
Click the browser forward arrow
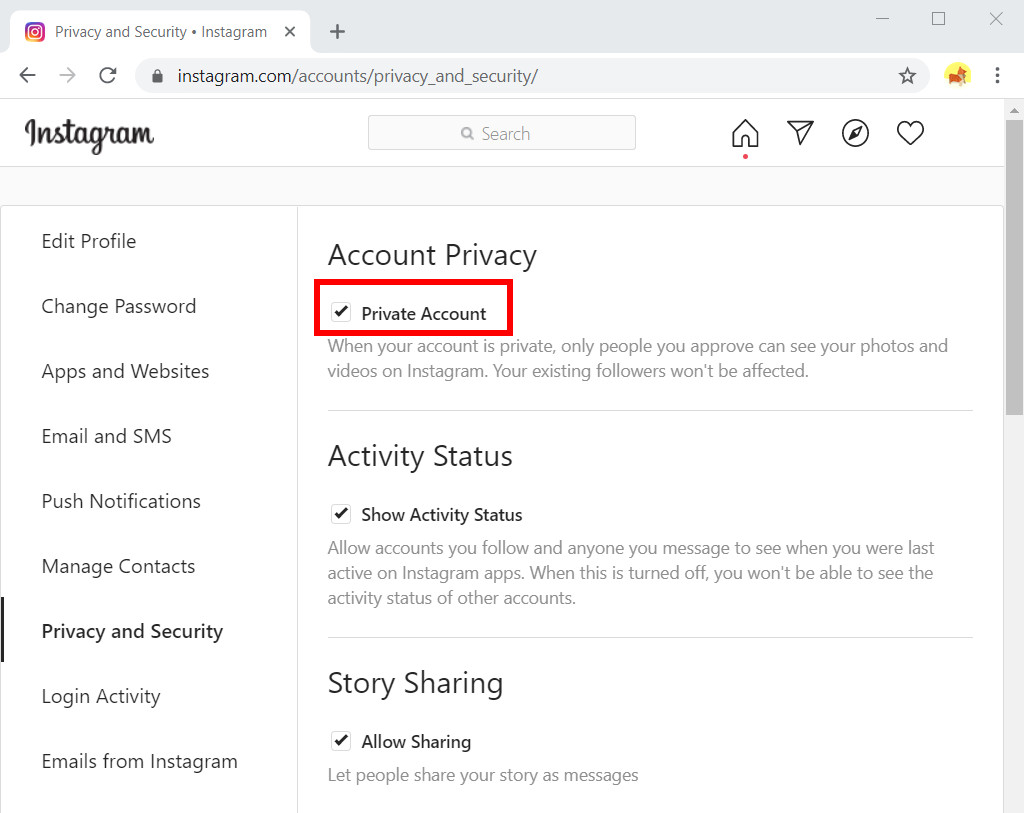coord(67,76)
